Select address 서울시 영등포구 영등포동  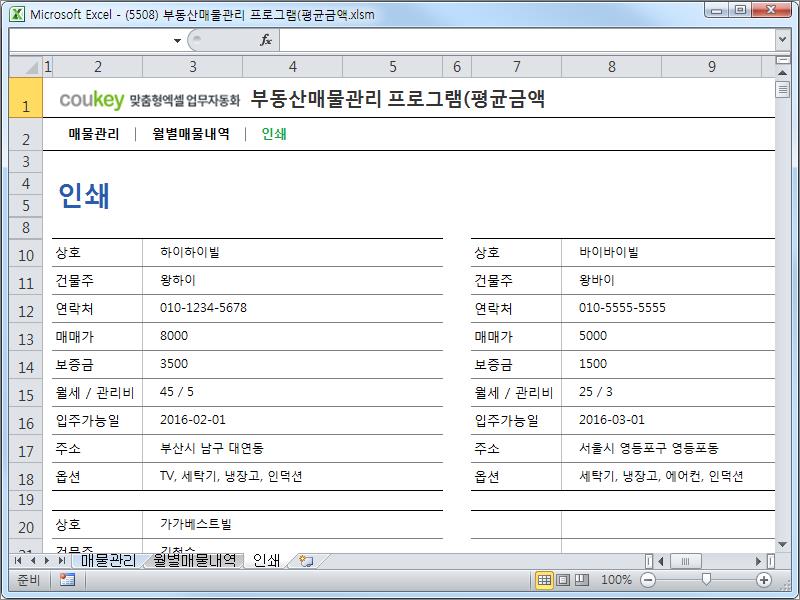point(668,448)
